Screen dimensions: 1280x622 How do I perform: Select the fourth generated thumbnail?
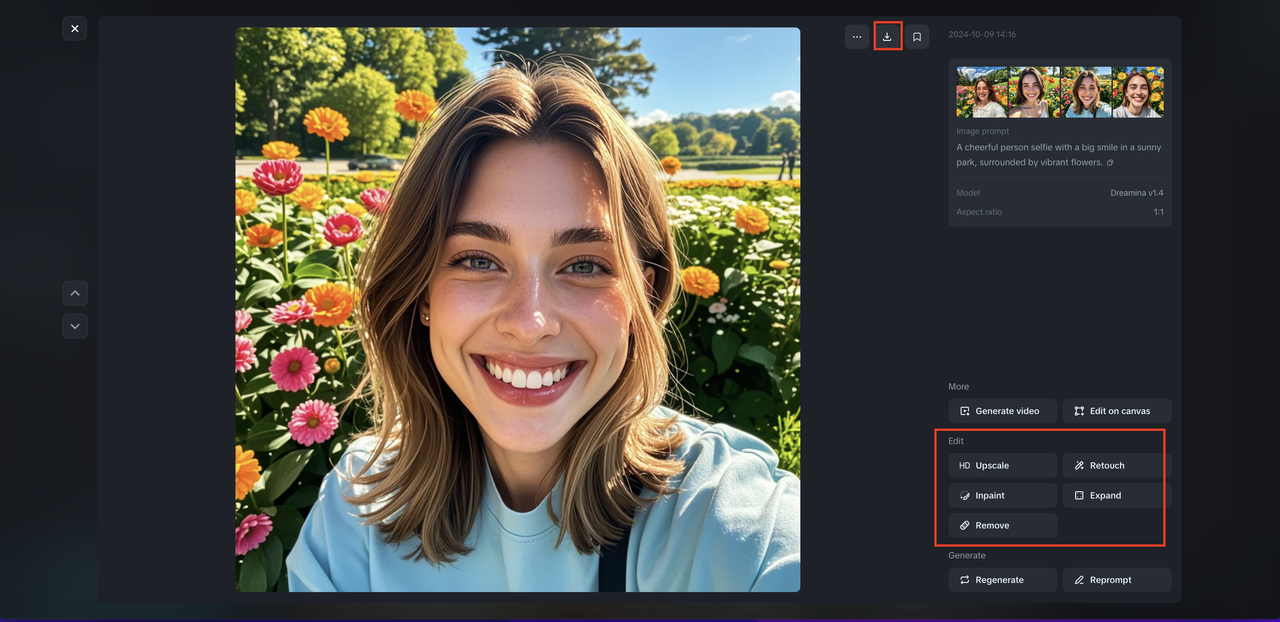(x=1138, y=92)
